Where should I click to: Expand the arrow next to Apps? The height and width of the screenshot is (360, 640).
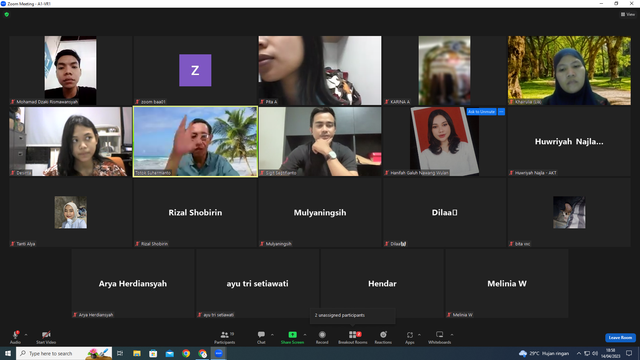(x=419, y=335)
